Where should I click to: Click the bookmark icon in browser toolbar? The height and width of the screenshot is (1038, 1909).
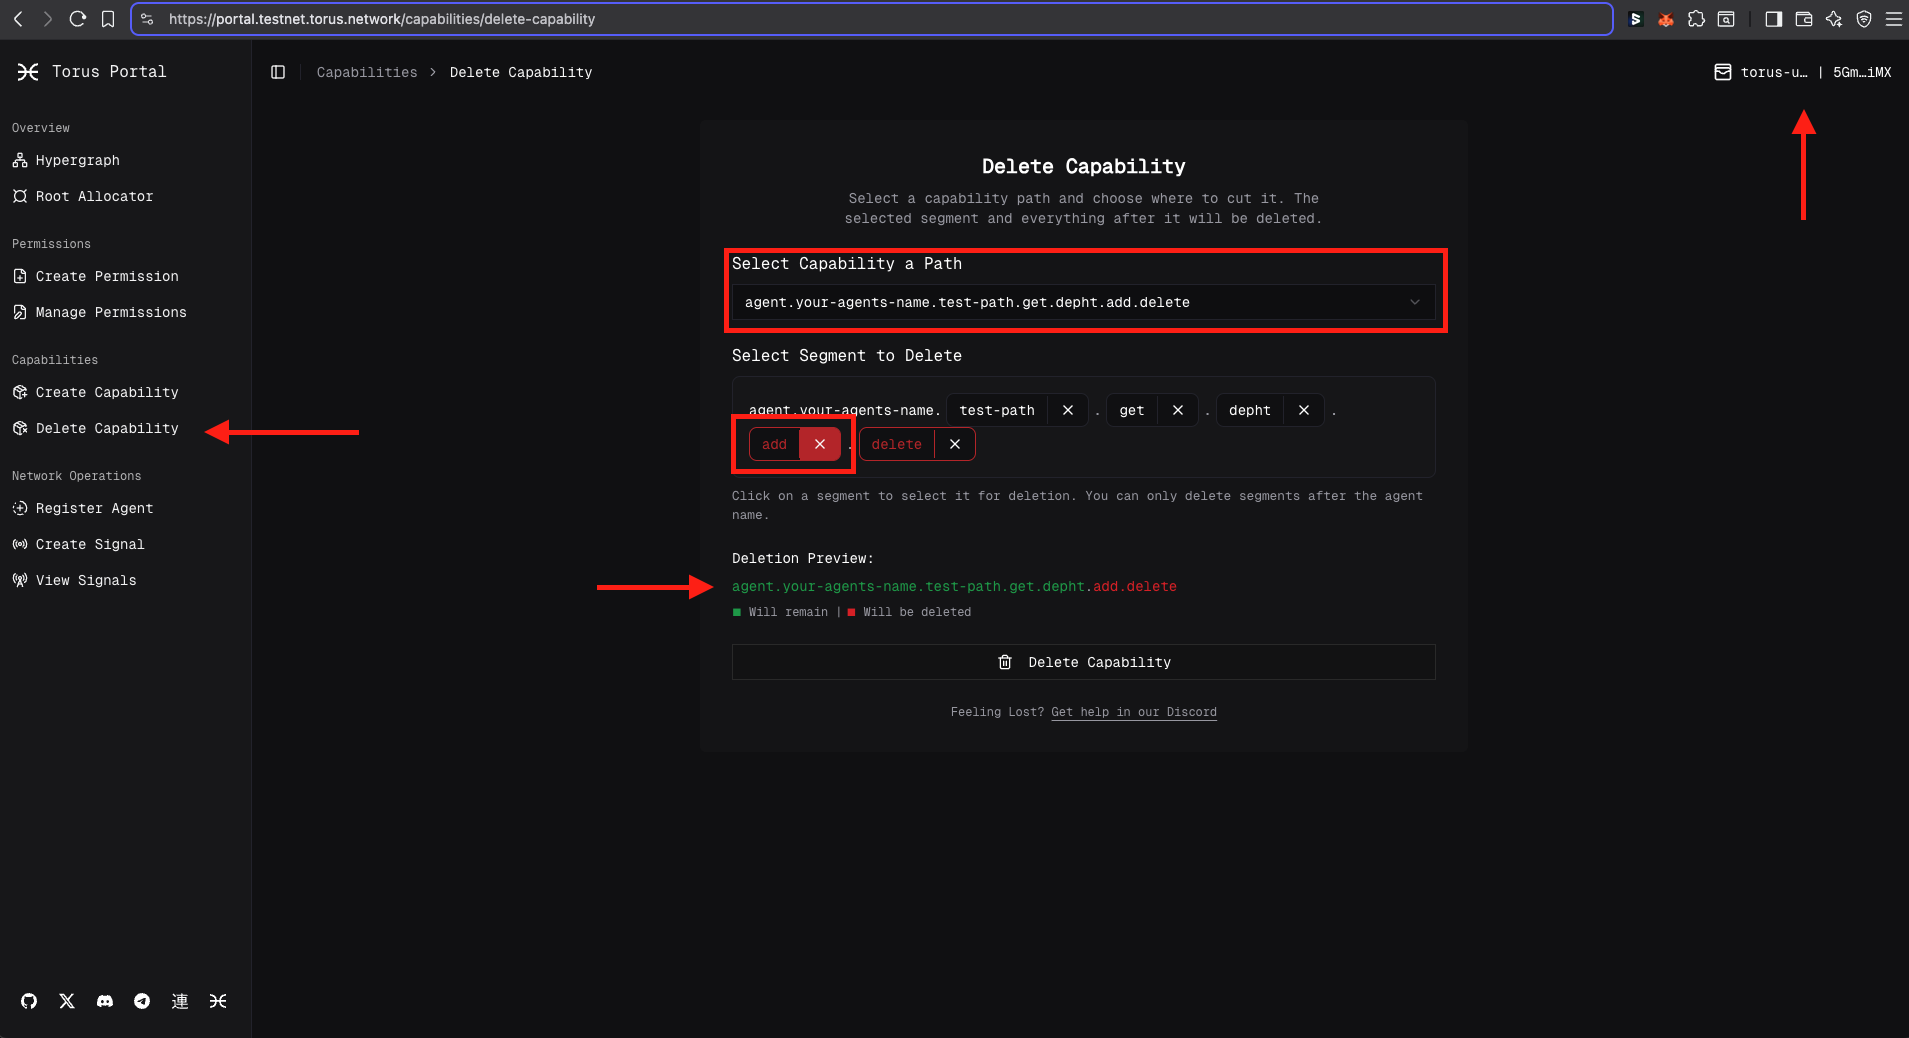(108, 19)
